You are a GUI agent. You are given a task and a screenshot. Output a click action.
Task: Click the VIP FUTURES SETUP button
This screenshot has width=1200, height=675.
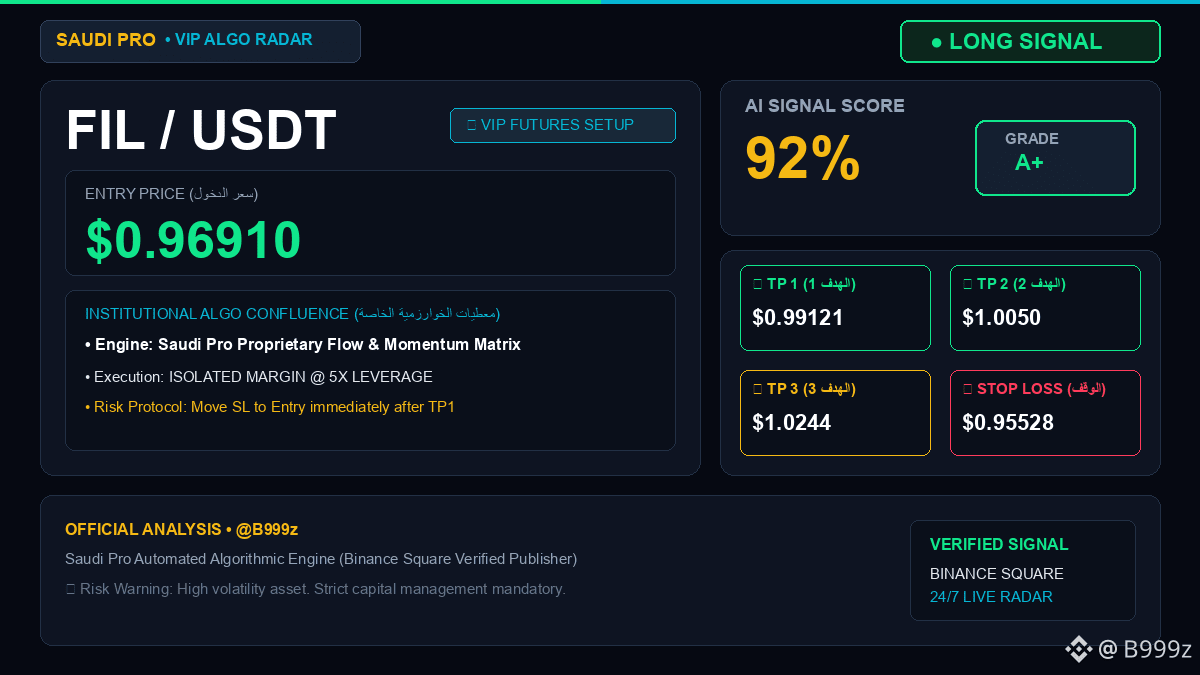tap(563, 125)
